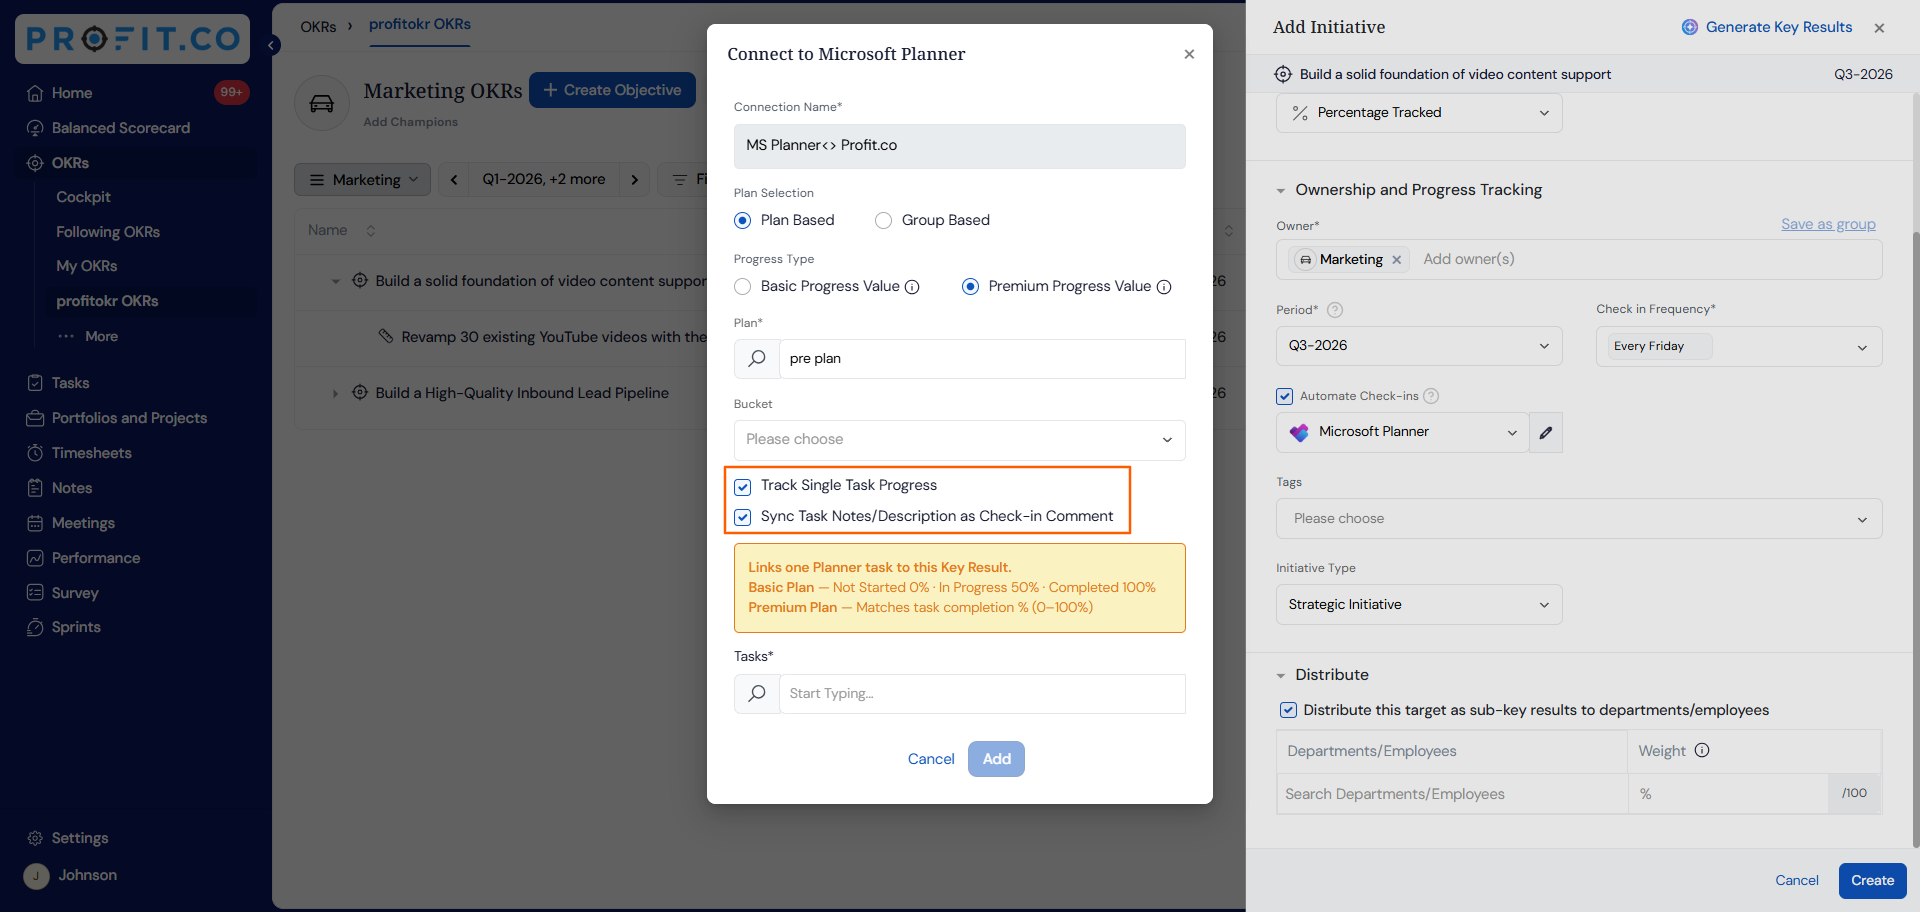The image size is (1920, 912).
Task: Open the Q3-2026 Period dropdown
Action: click(x=1419, y=346)
